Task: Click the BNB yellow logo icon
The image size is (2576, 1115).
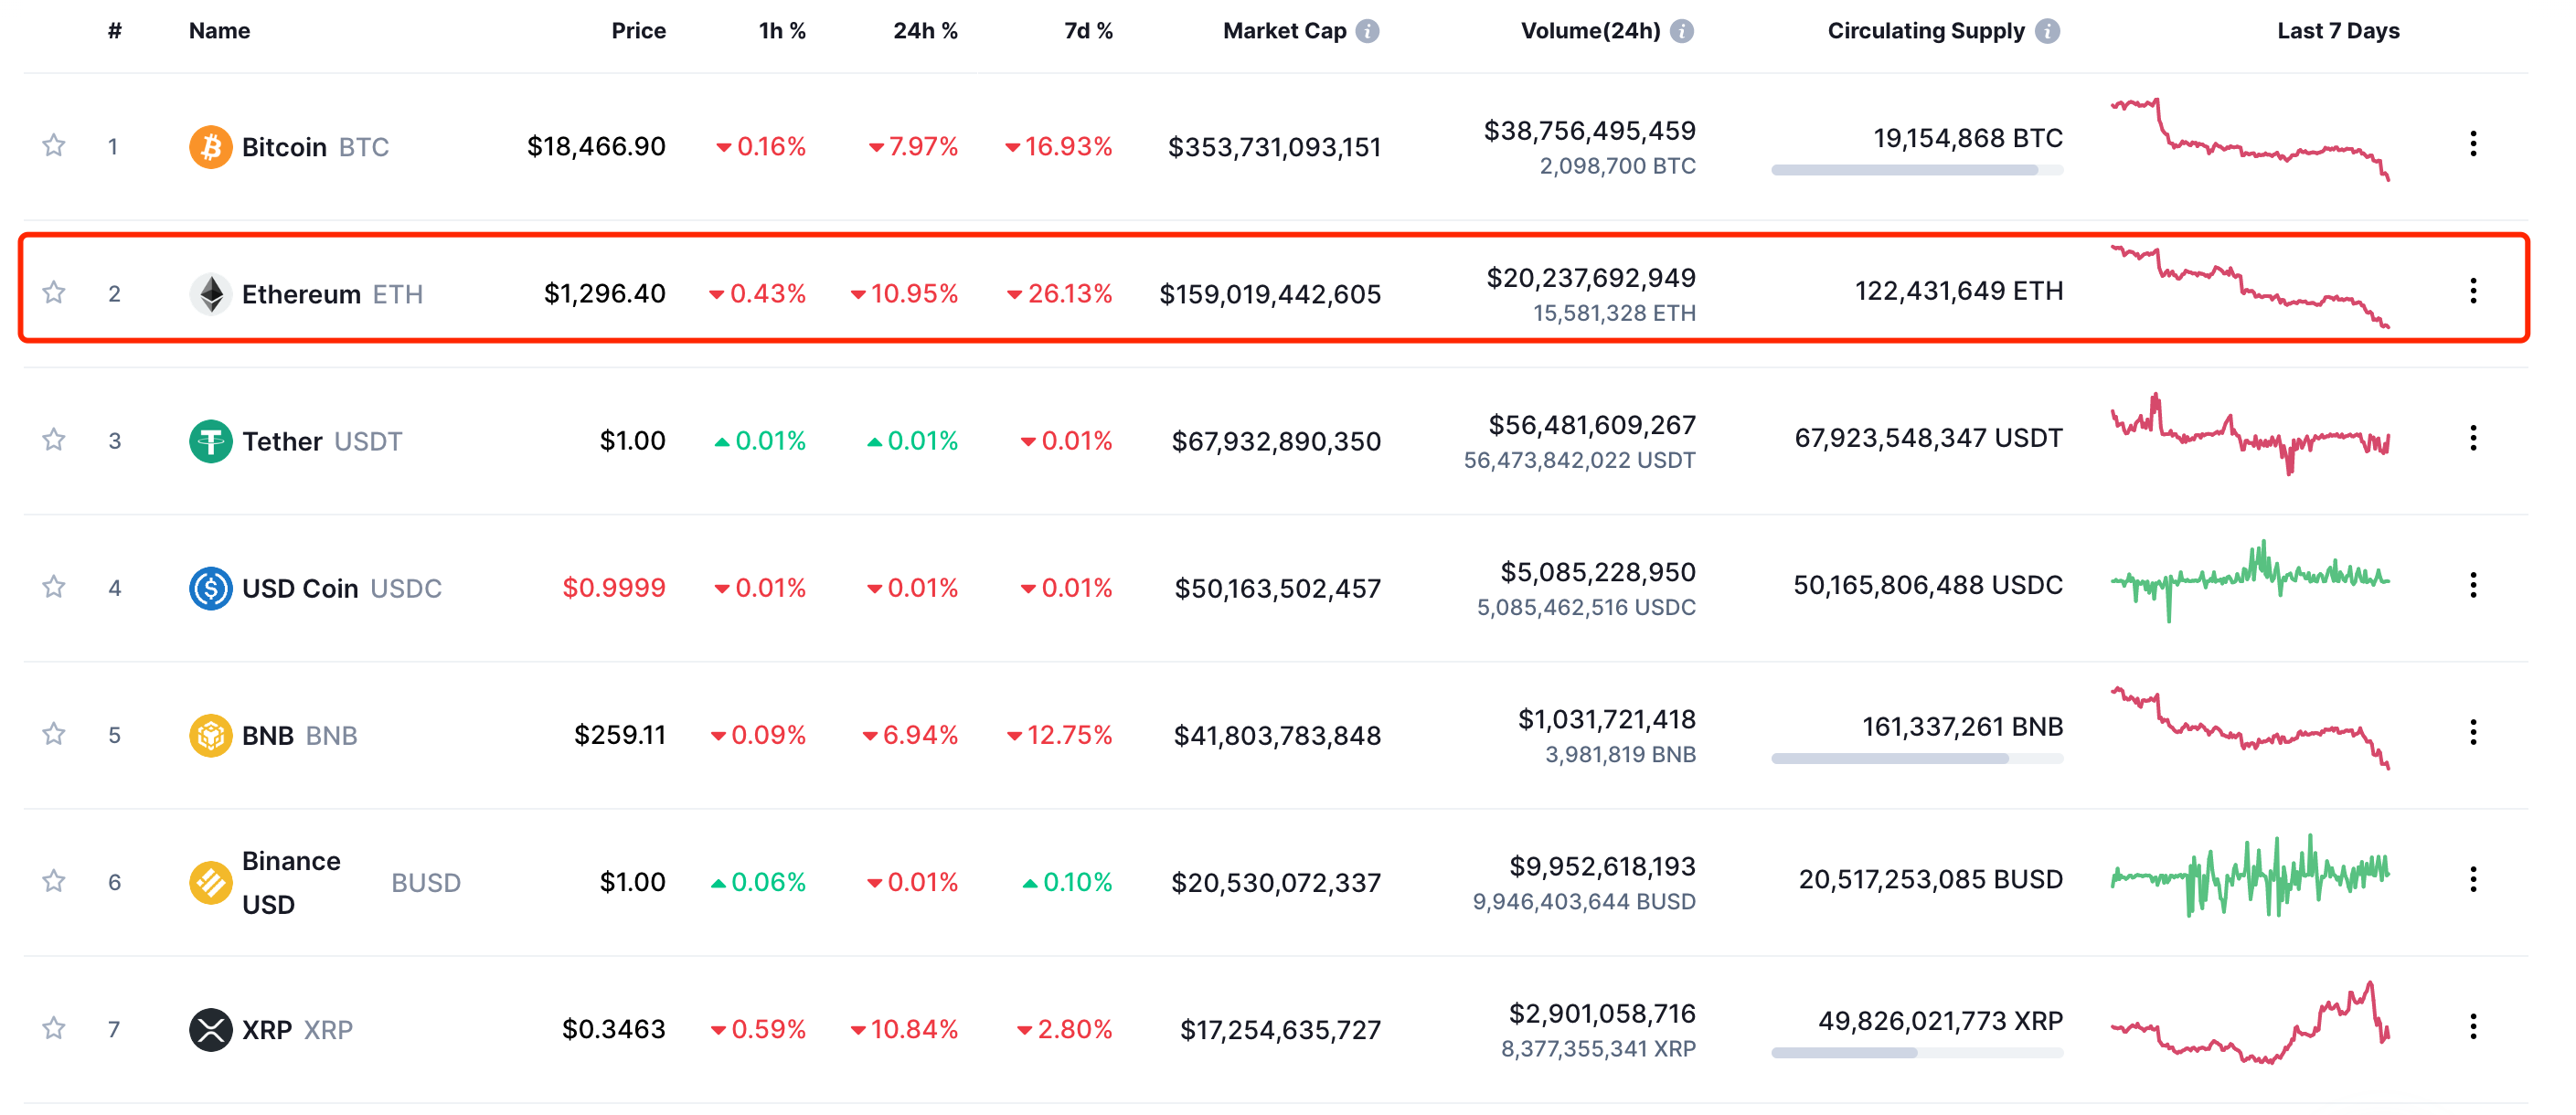Action: coord(210,735)
